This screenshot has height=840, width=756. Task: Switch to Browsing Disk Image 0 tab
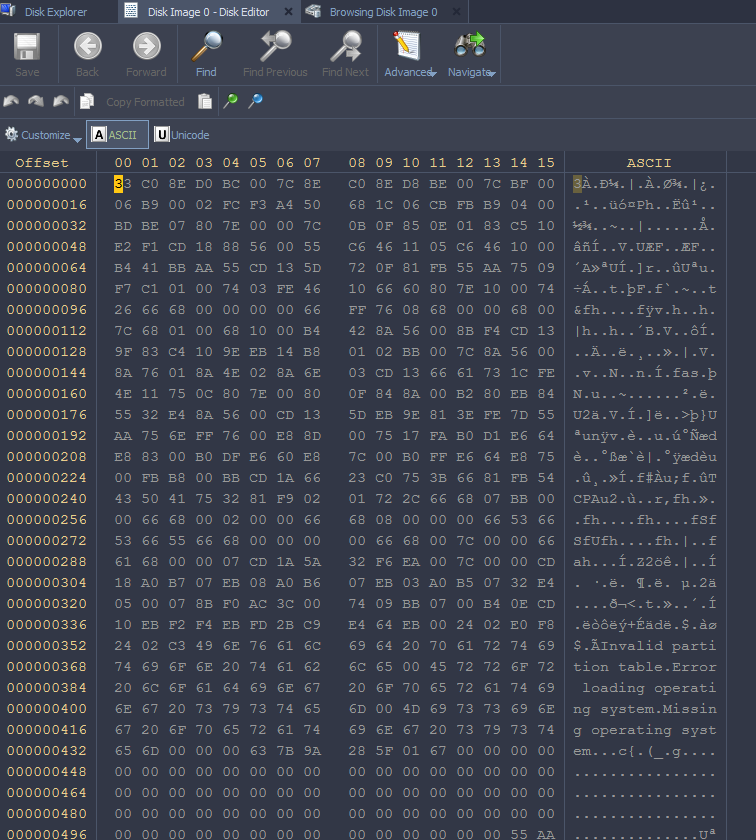tap(382, 12)
